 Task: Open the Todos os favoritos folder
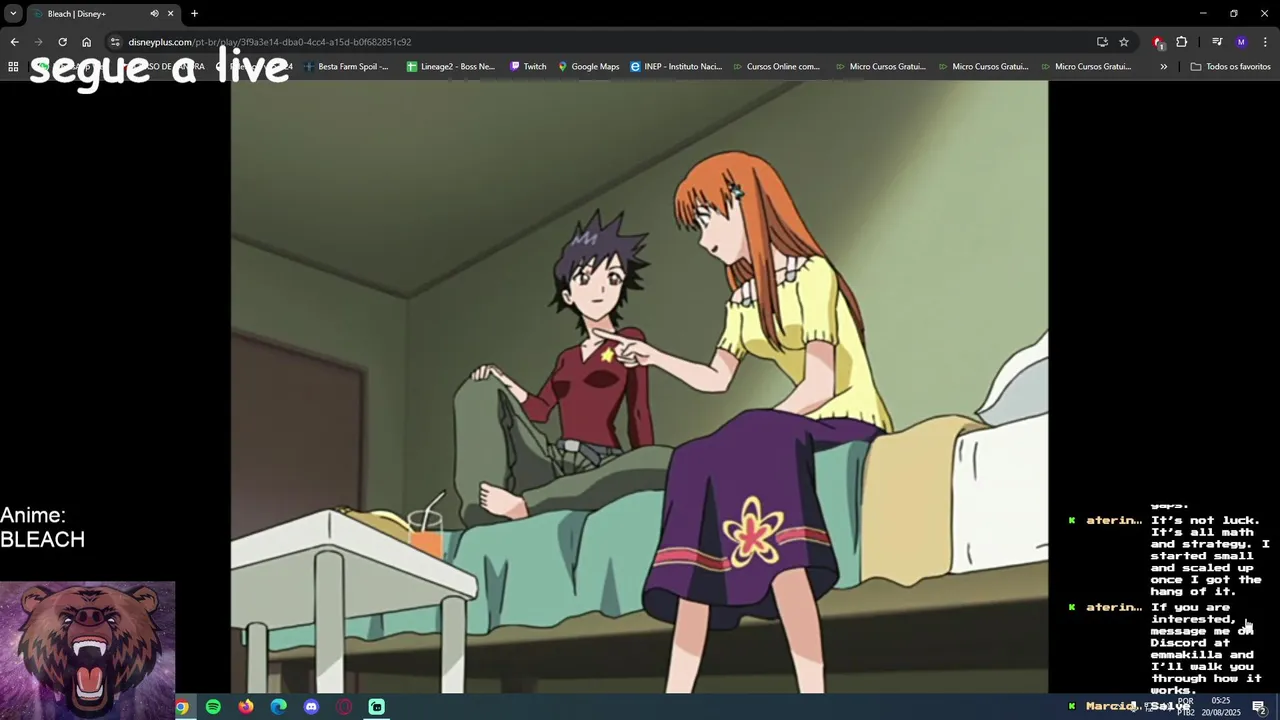coord(1230,66)
